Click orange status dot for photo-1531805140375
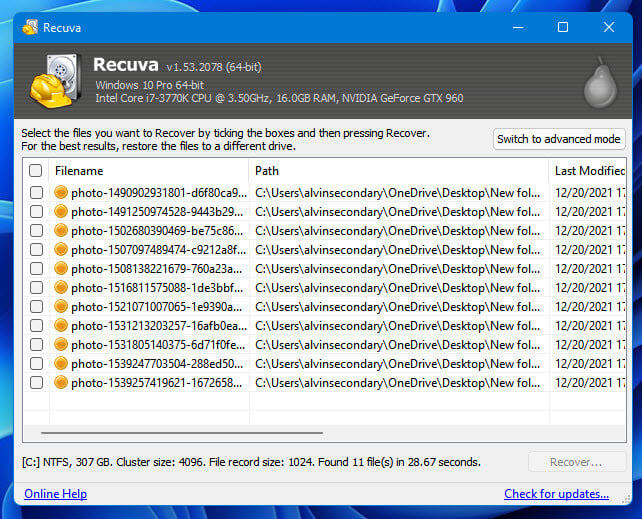The height and width of the screenshot is (519, 642). pos(61,344)
